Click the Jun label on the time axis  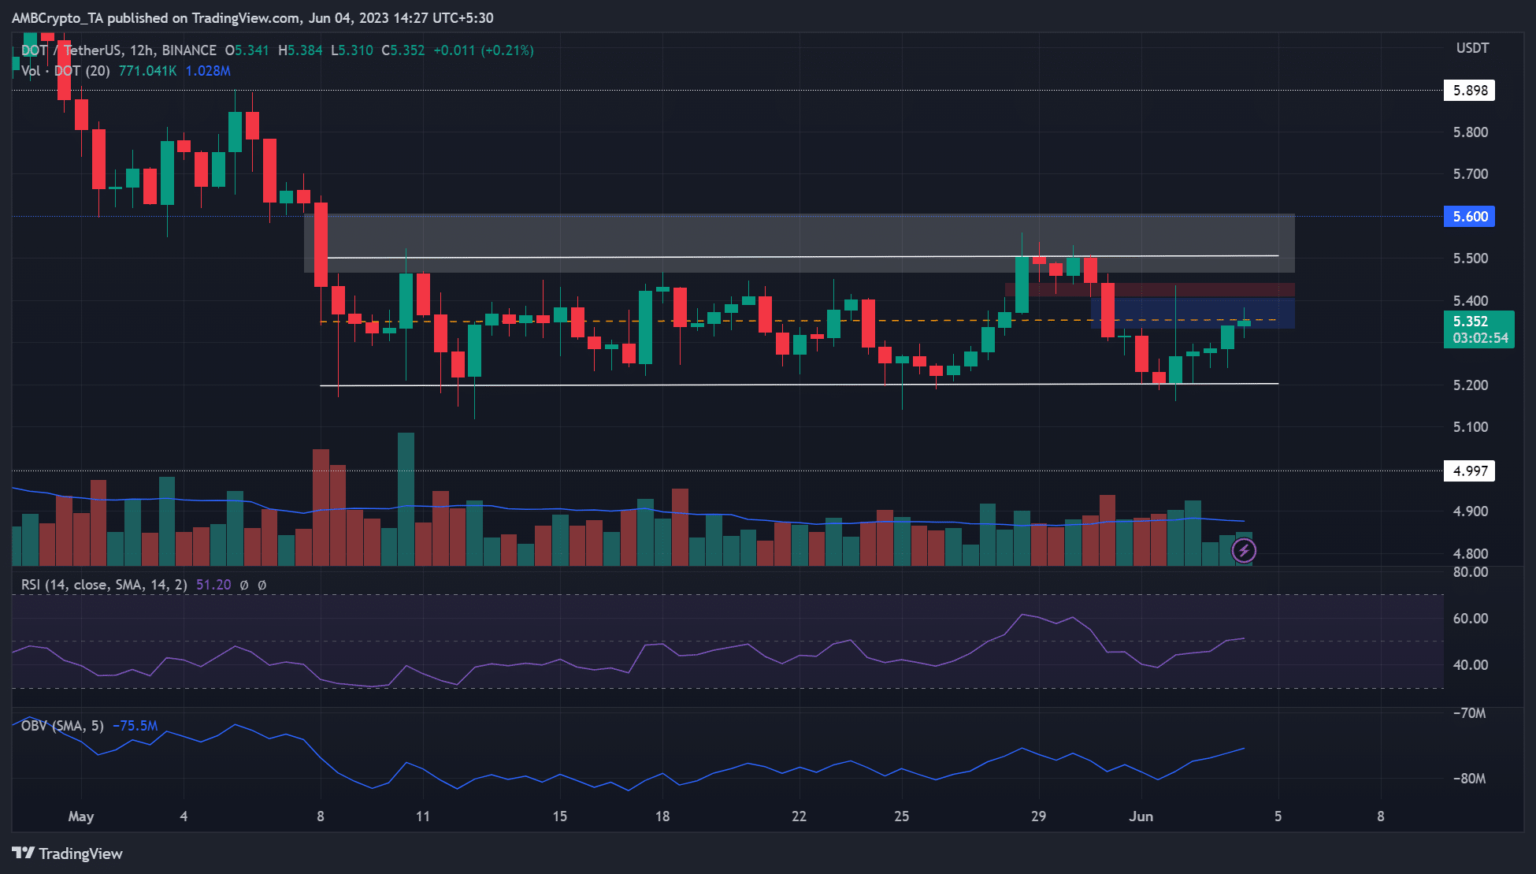(1141, 816)
